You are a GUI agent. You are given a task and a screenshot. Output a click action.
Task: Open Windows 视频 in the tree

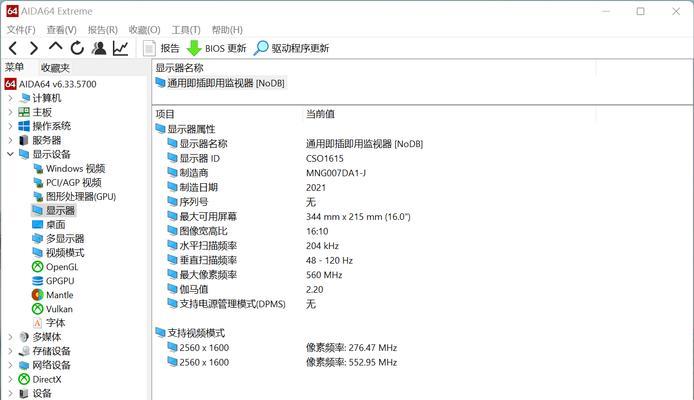coord(70,169)
